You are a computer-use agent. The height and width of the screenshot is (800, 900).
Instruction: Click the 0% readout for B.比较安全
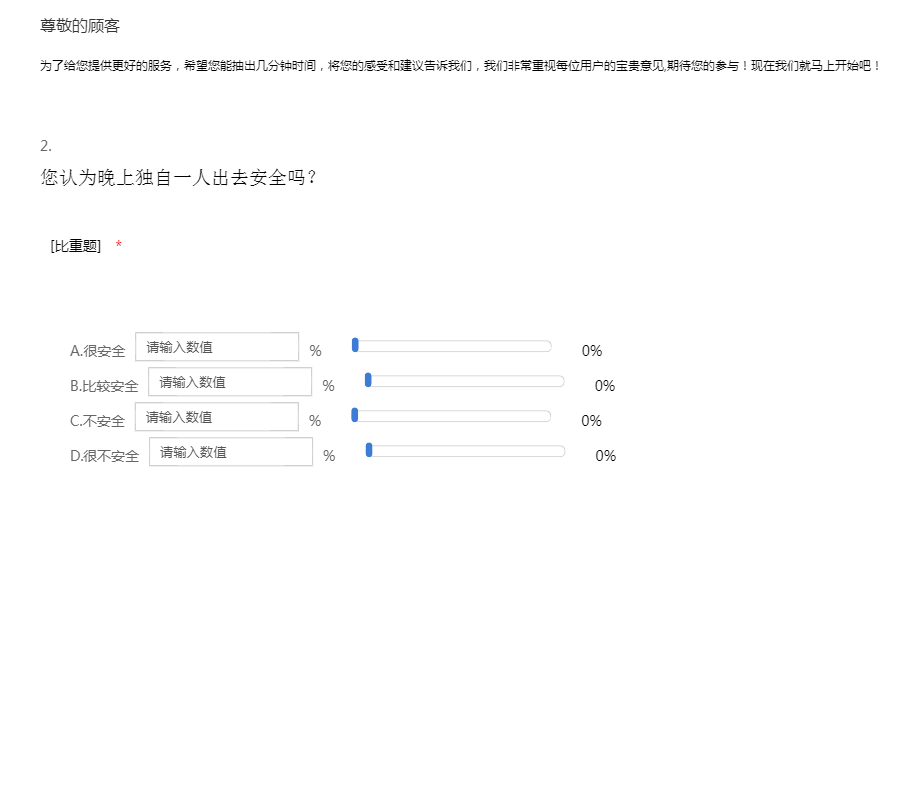[x=605, y=386]
